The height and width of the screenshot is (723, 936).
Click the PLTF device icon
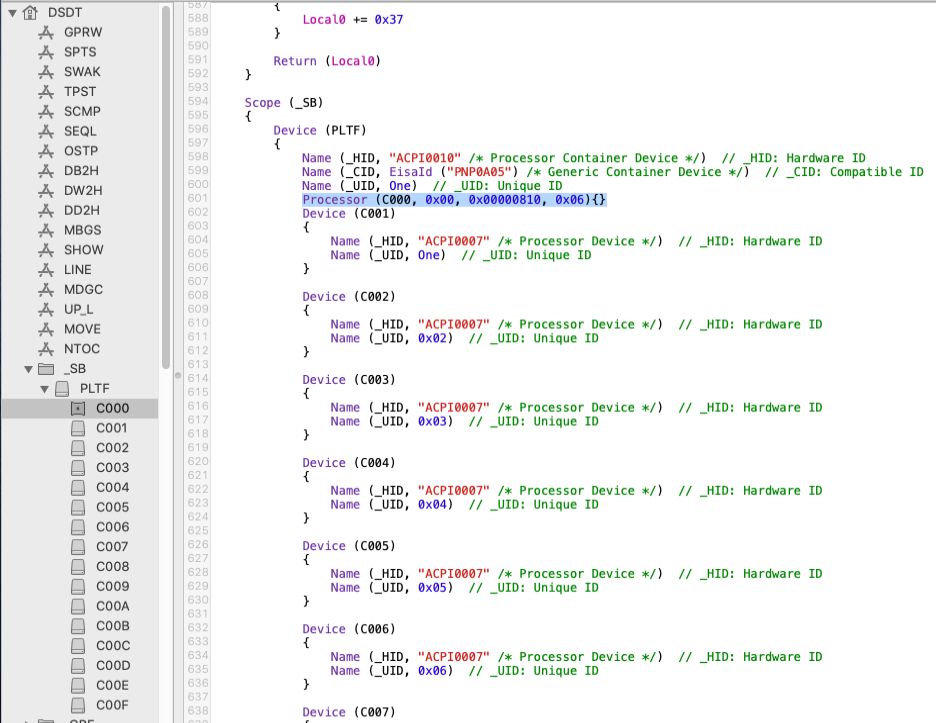[62, 389]
